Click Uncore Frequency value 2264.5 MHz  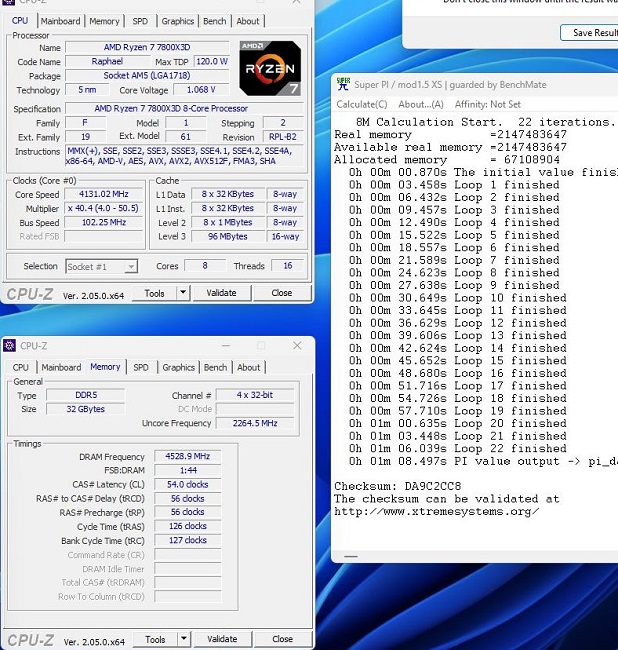[x=255, y=423]
